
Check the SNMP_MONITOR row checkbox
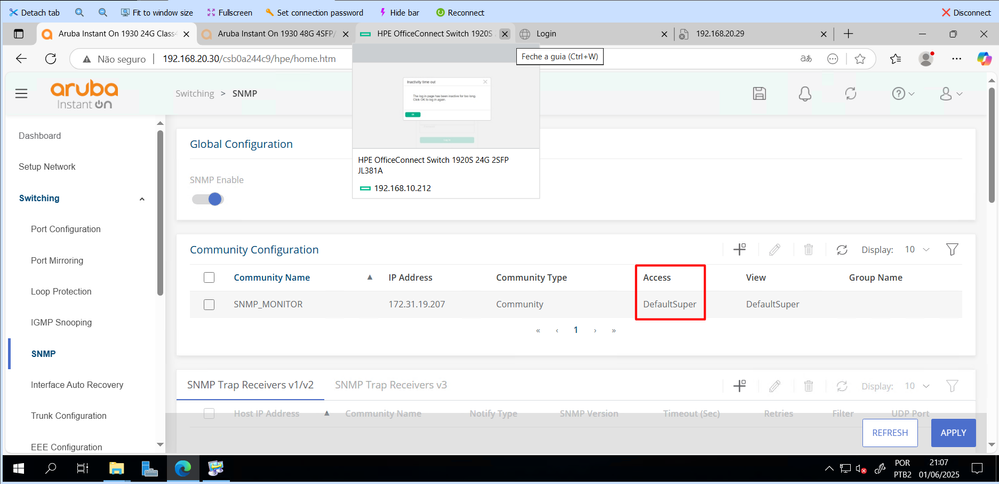tap(209, 304)
